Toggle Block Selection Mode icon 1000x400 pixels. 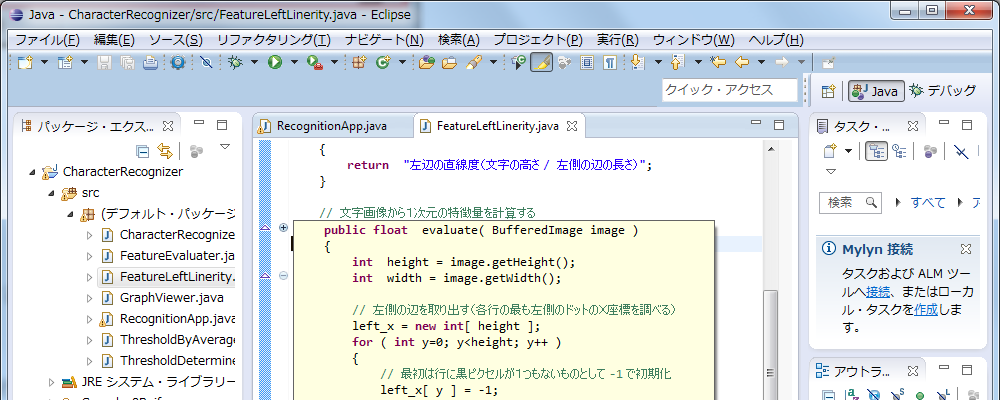click(587, 62)
